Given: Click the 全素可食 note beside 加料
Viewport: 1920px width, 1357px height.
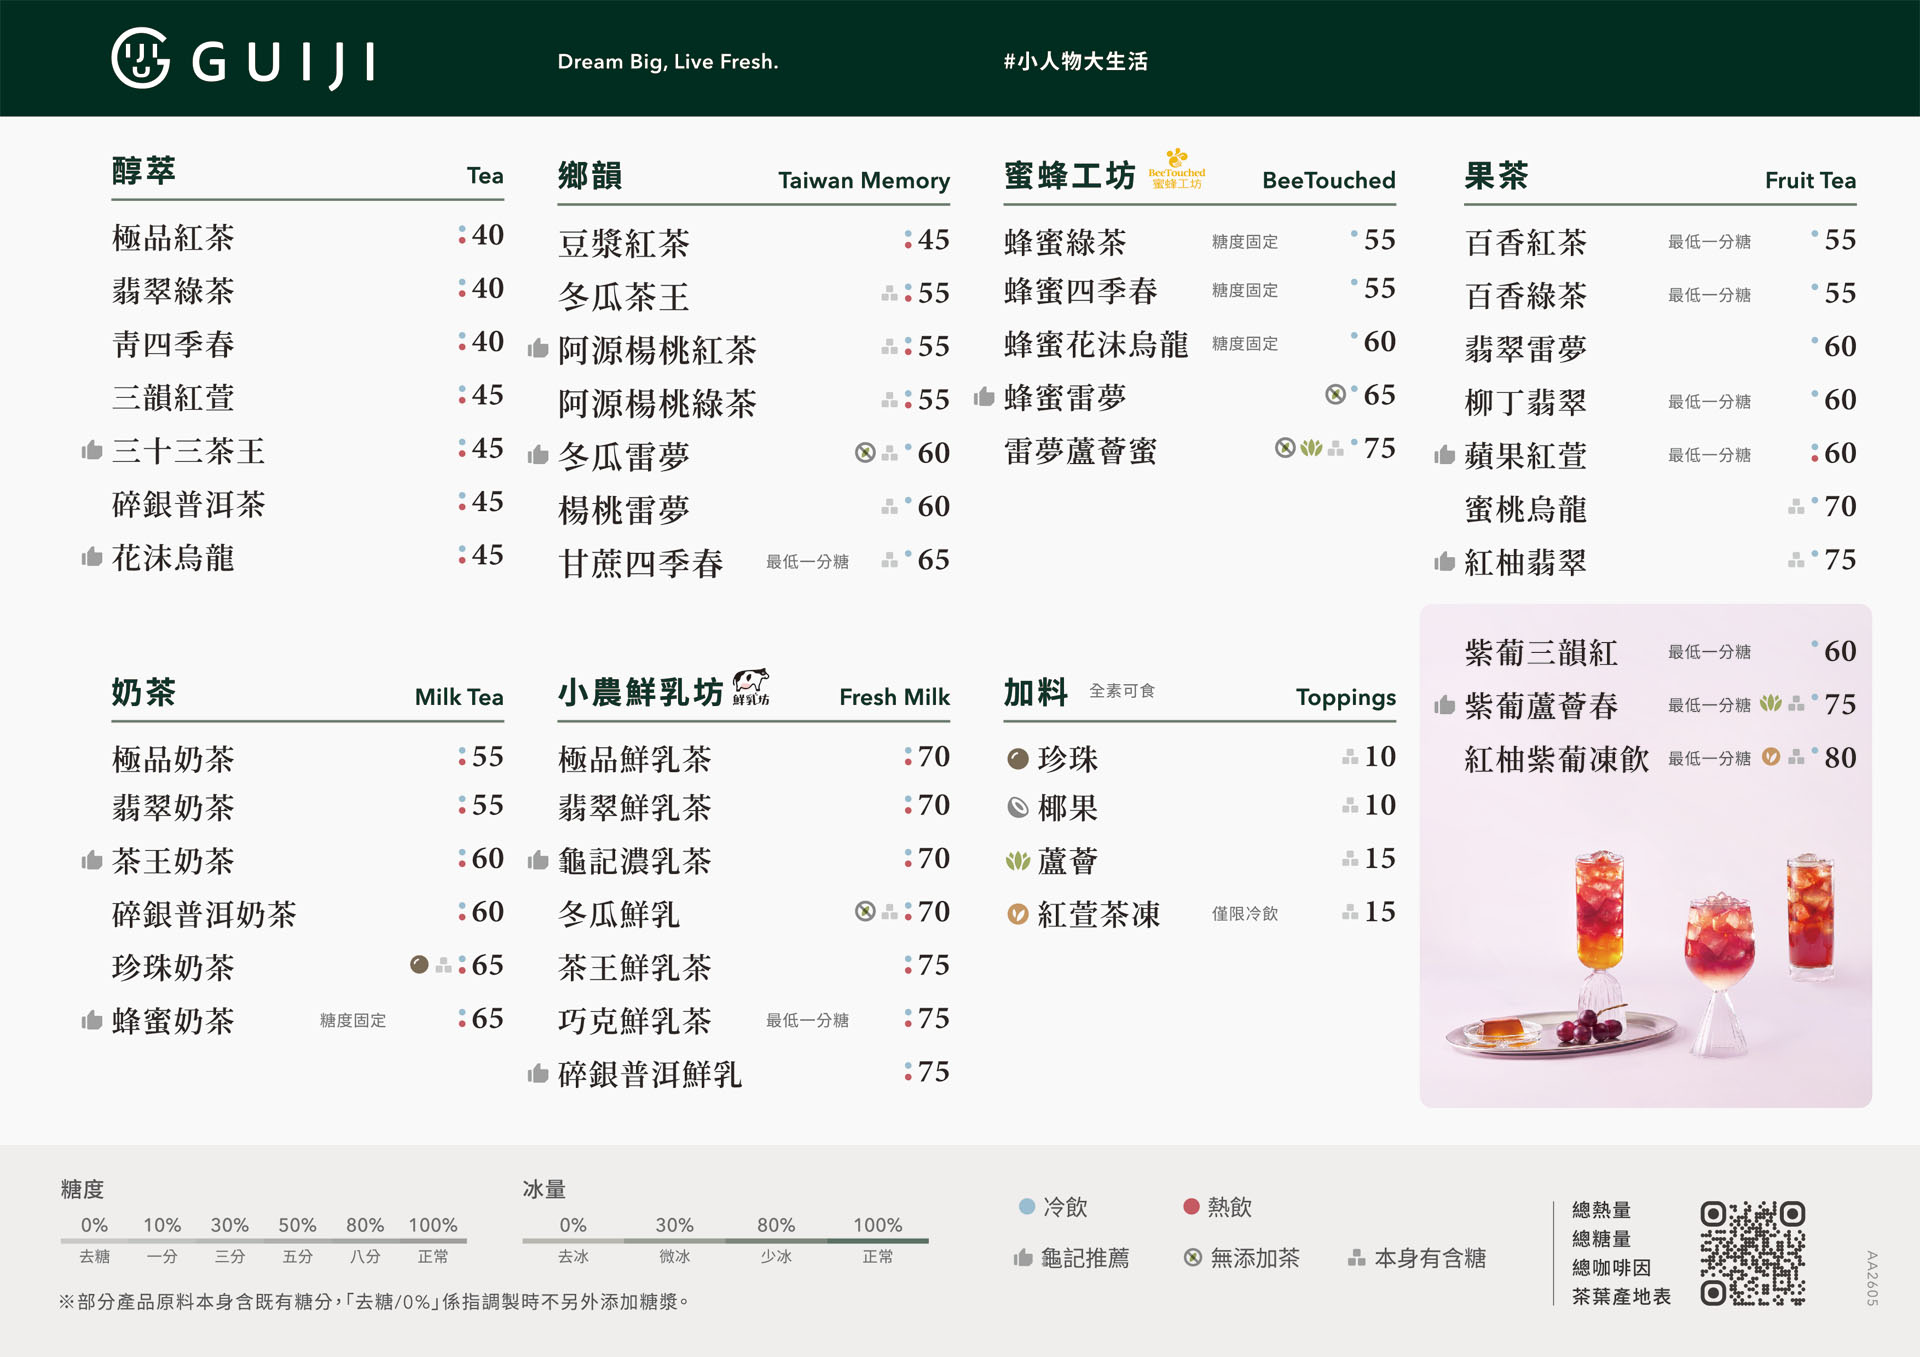Looking at the screenshot, I should [x=1122, y=691].
